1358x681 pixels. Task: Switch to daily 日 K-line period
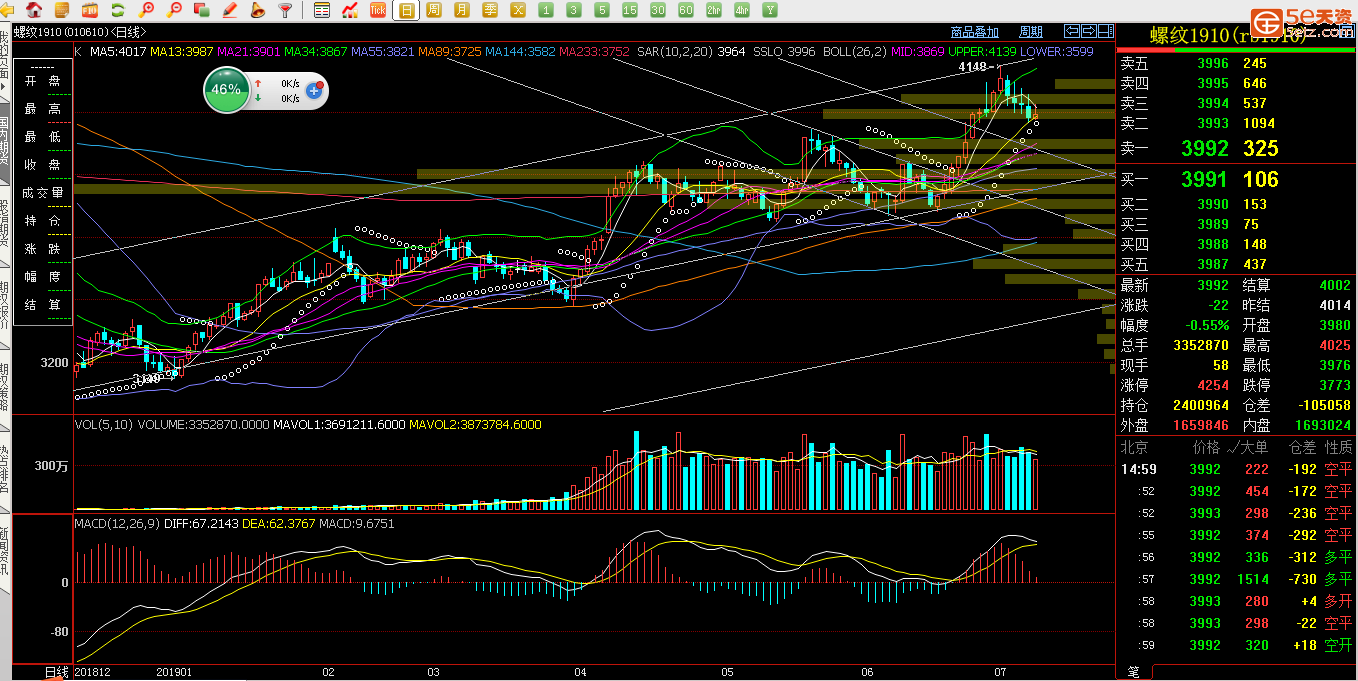406,10
